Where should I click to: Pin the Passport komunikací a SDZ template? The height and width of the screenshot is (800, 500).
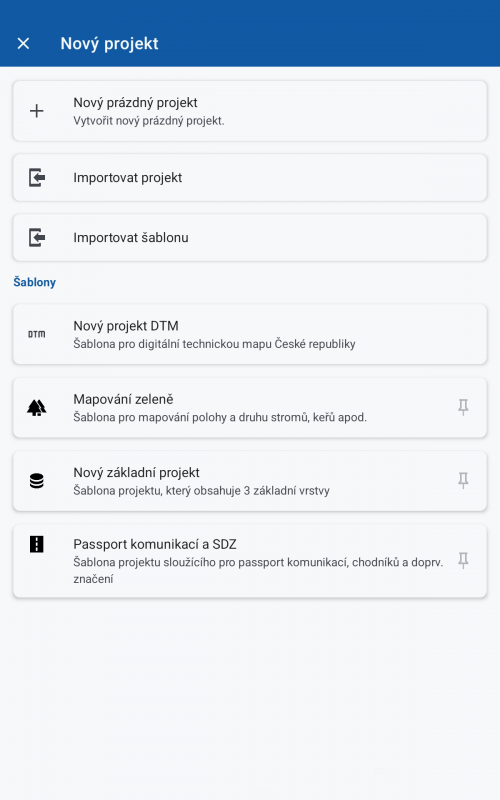[463, 560]
